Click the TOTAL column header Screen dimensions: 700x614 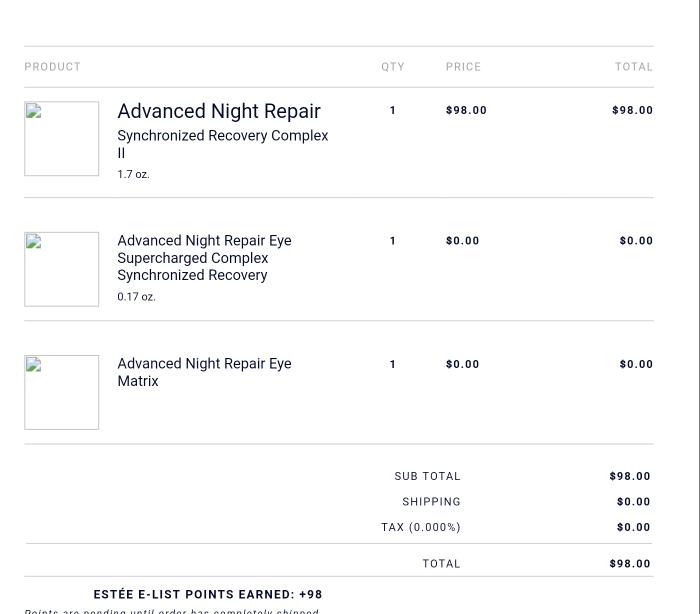click(633, 67)
